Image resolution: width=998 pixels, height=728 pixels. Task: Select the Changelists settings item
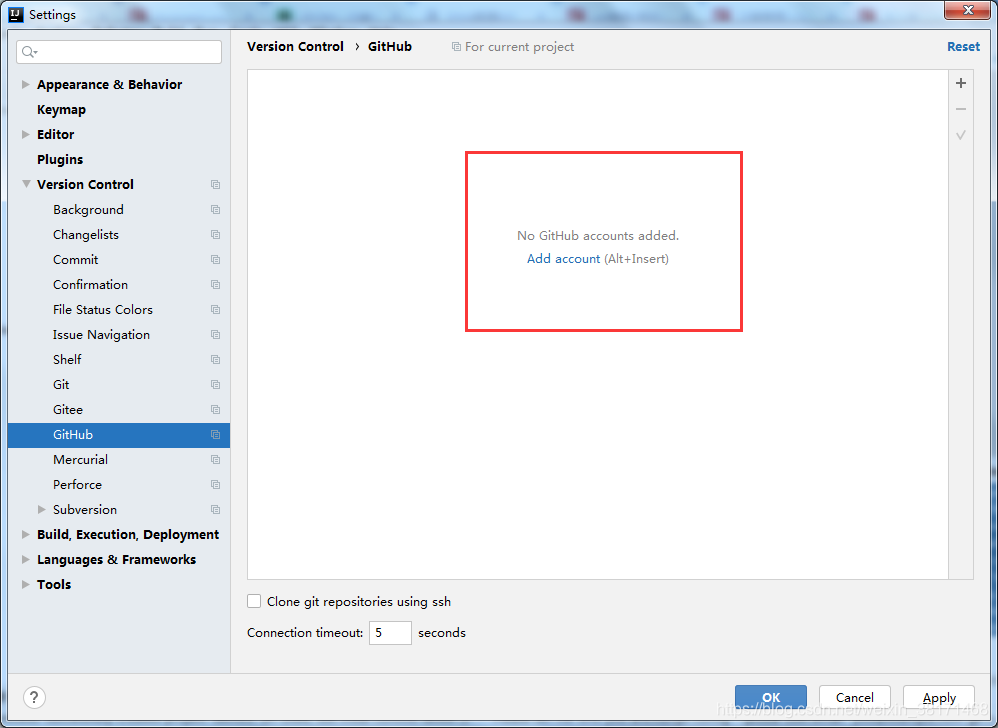tap(86, 235)
